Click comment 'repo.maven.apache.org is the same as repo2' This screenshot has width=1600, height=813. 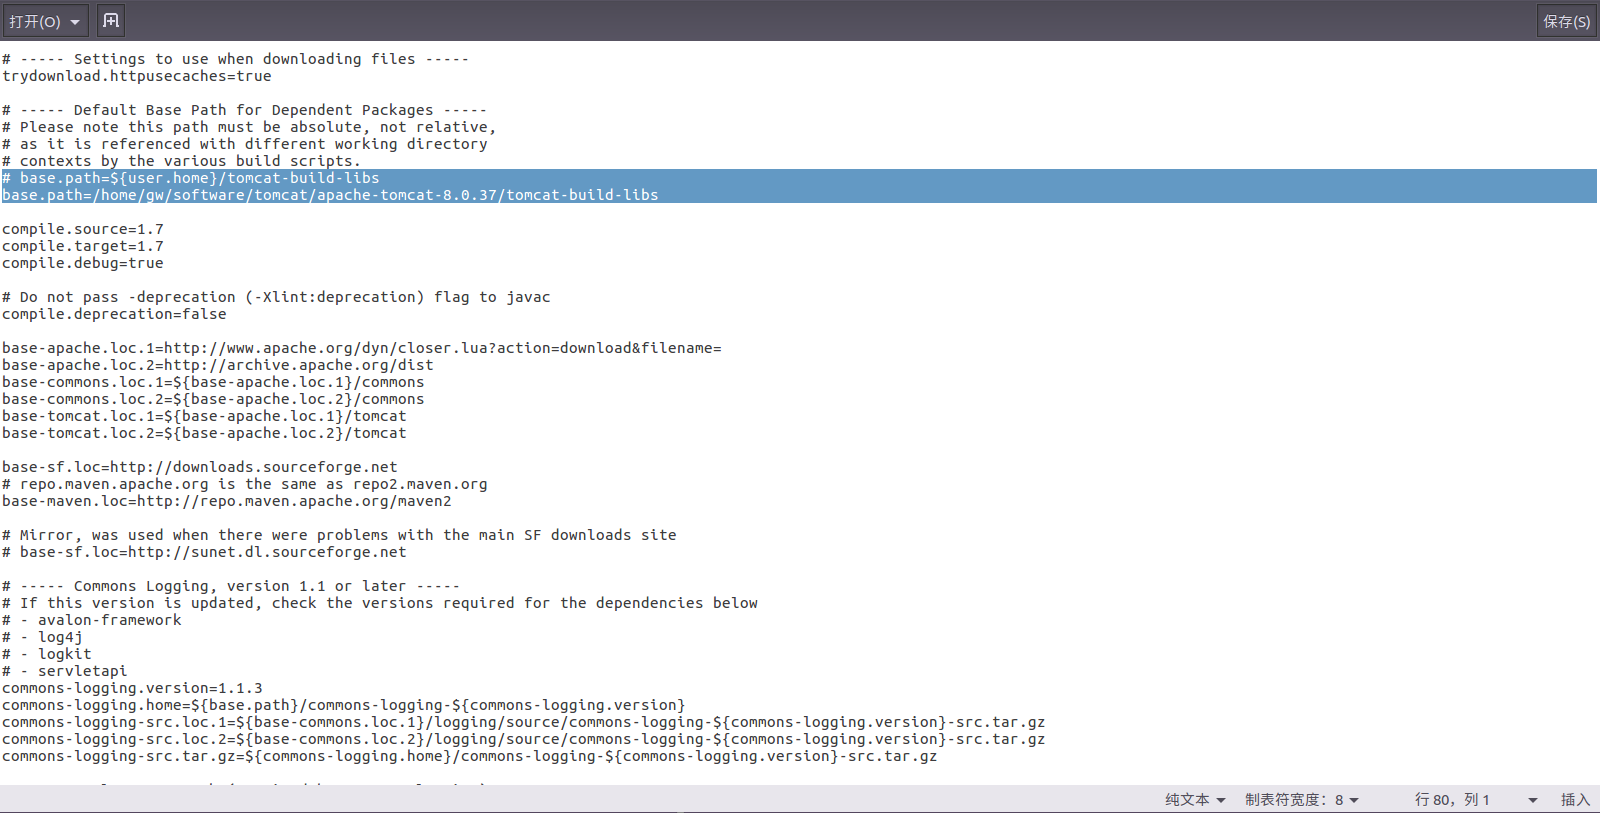tap(245, 484)
